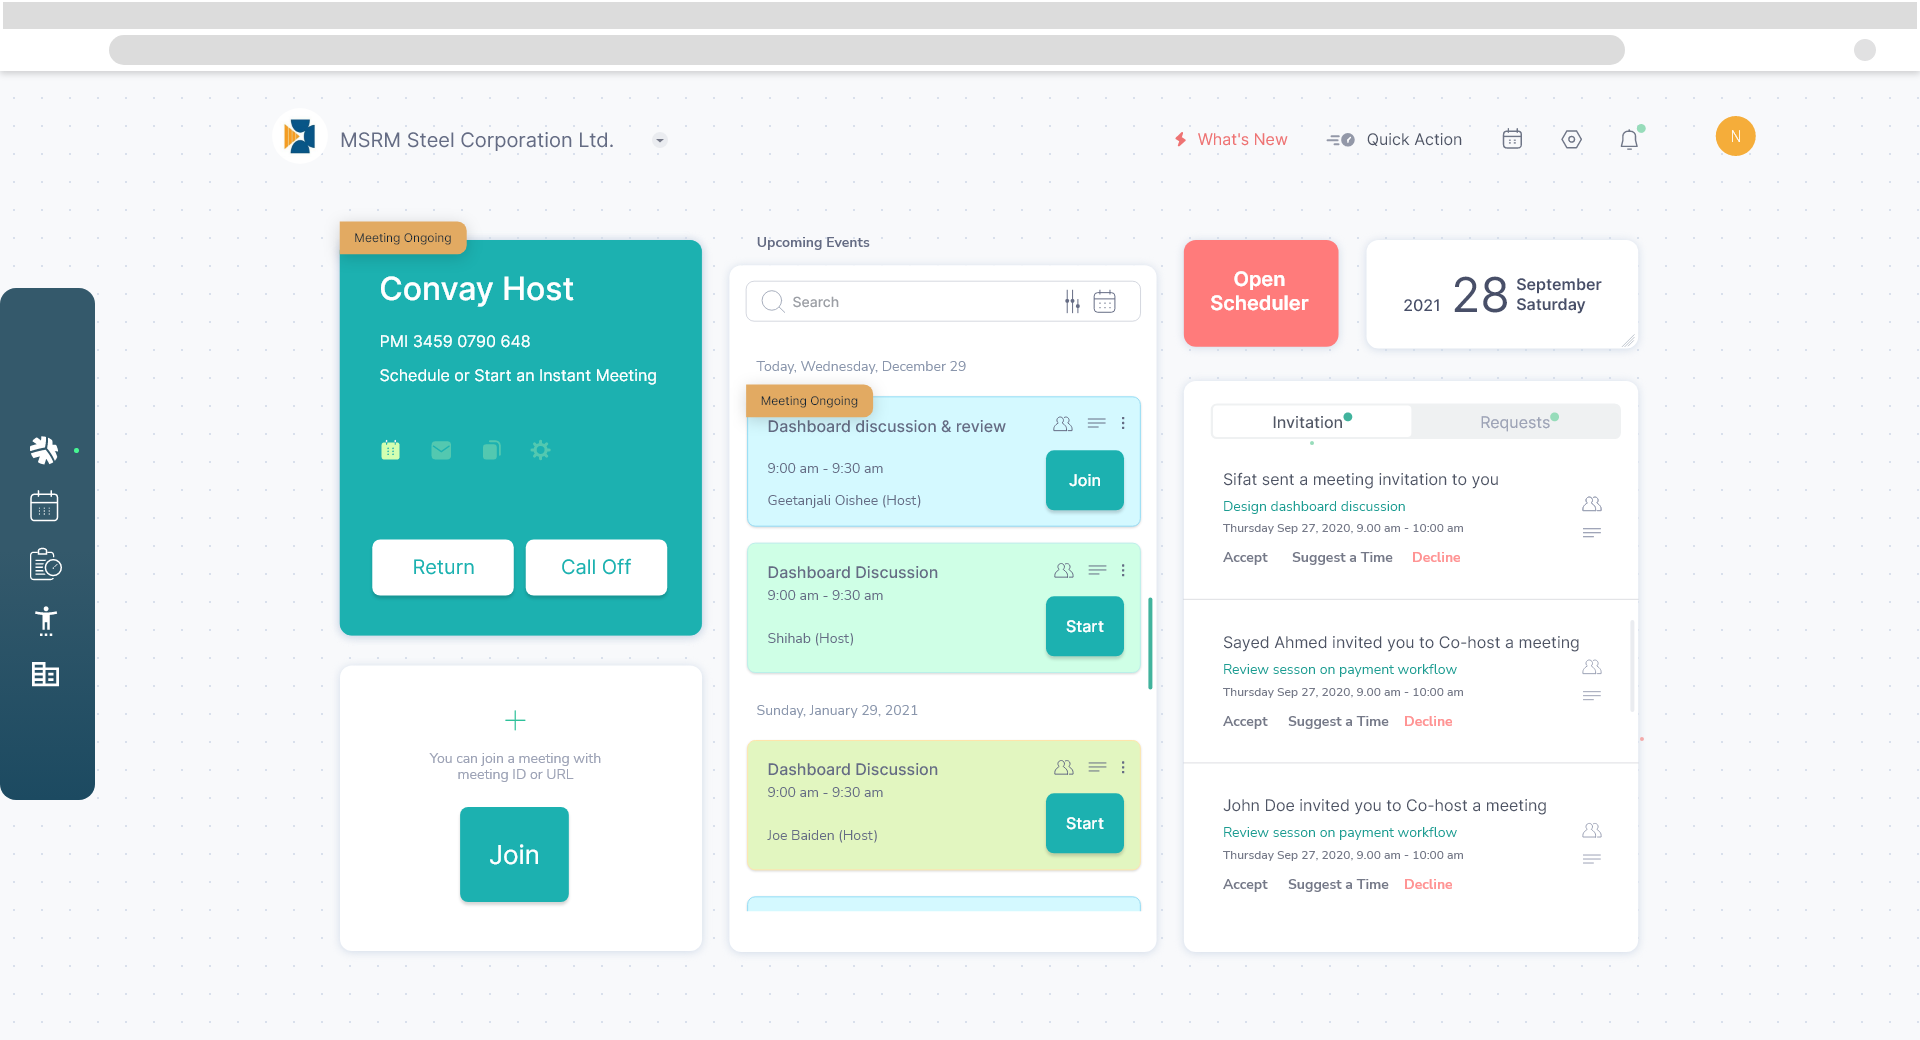The image size is (1920, 1040).
Task: Click the Search events input field
Action: coord(920,302)
